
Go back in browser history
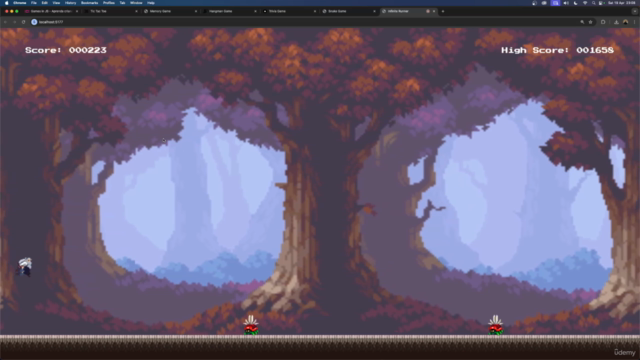click(5, 22)
